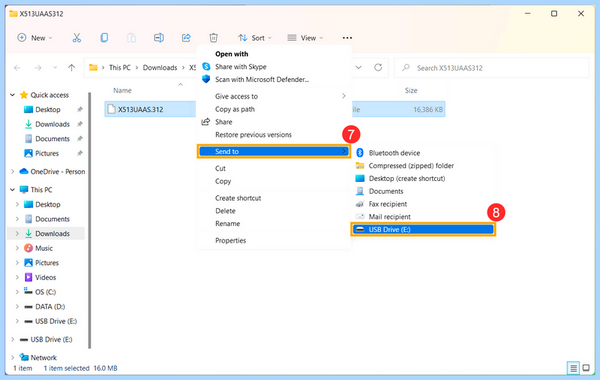This screenshot has height=380, width=600.
Task: Click the Mail recipient icon
Action: click(360, 217)
